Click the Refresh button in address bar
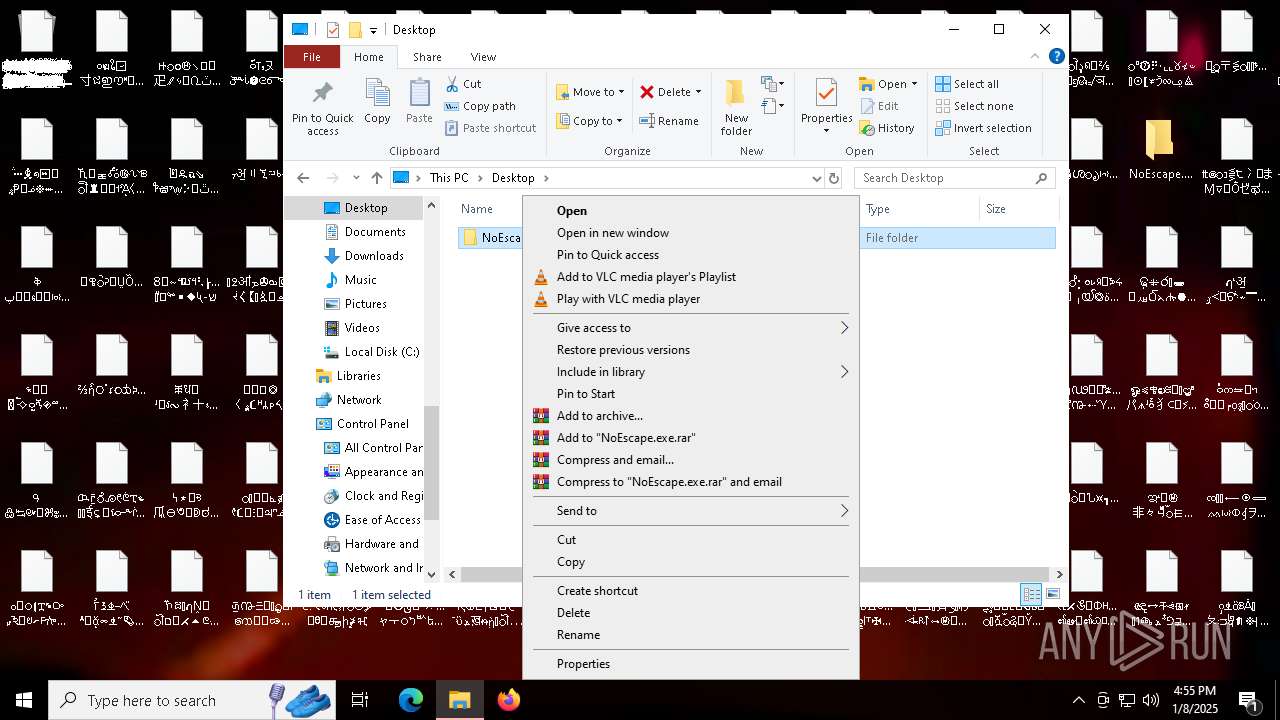Viewport: 1280px width, 720px height. coord(834,178)
